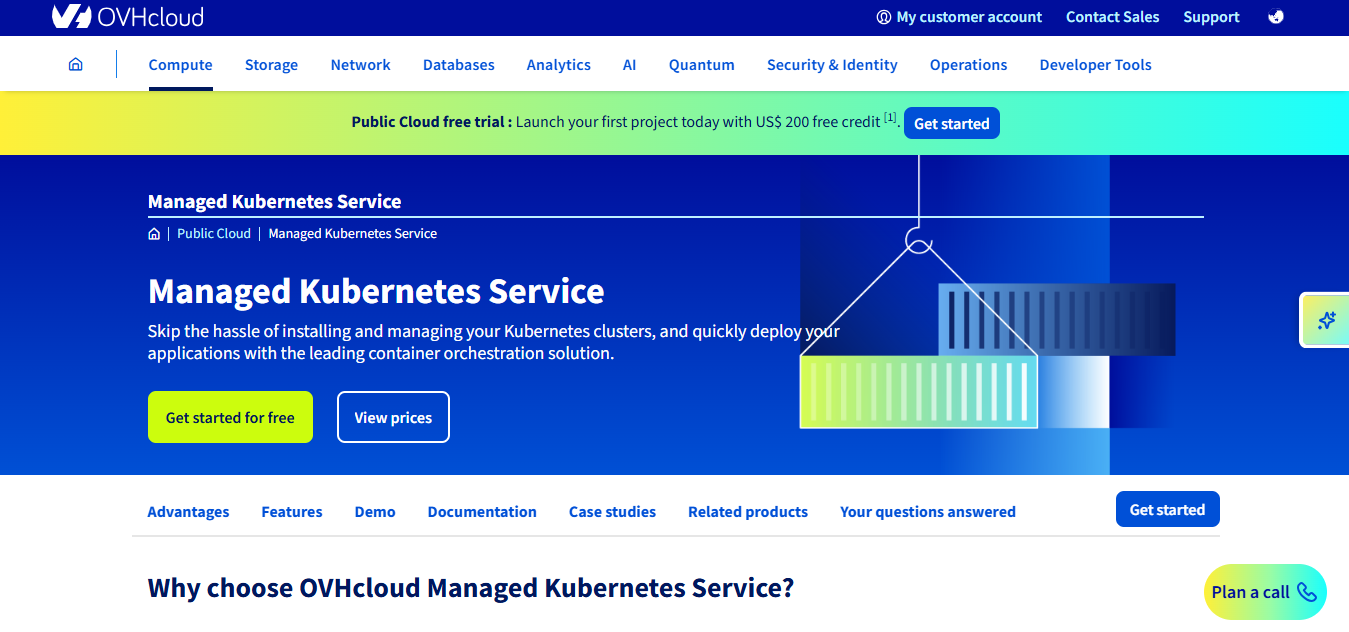1349x632 pixels.
Task: Jump to the Advantages section
Action: [188, 512]
